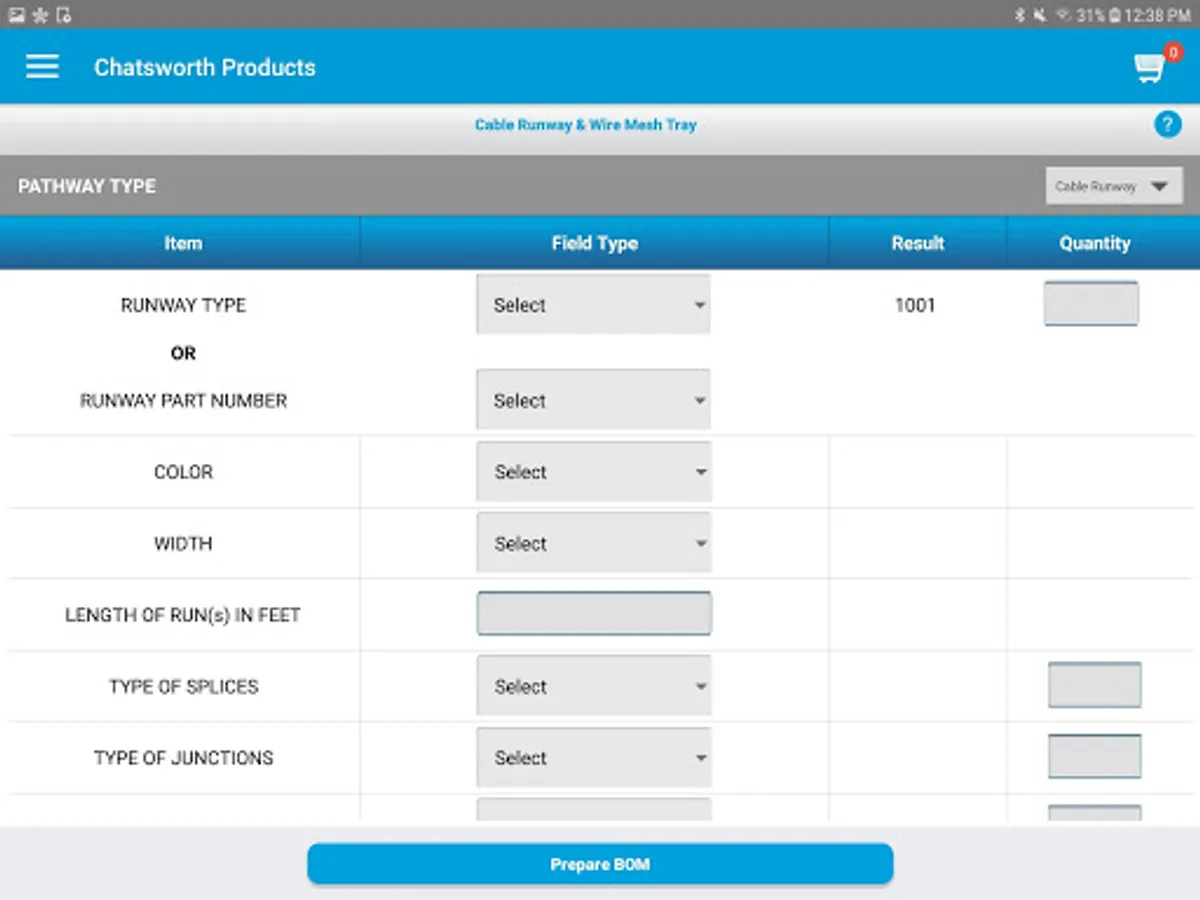Screen dimensions: 1200x900
Task: Expand the Runway Type select dropdown
Action: pyautogui.click(x=593, y=305)
